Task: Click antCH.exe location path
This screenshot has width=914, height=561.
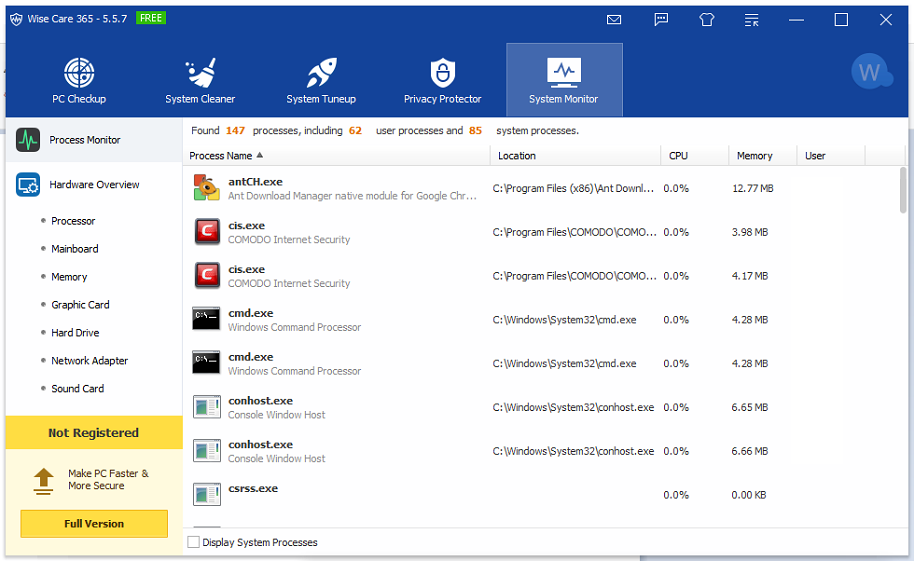Action: [573, 188]
